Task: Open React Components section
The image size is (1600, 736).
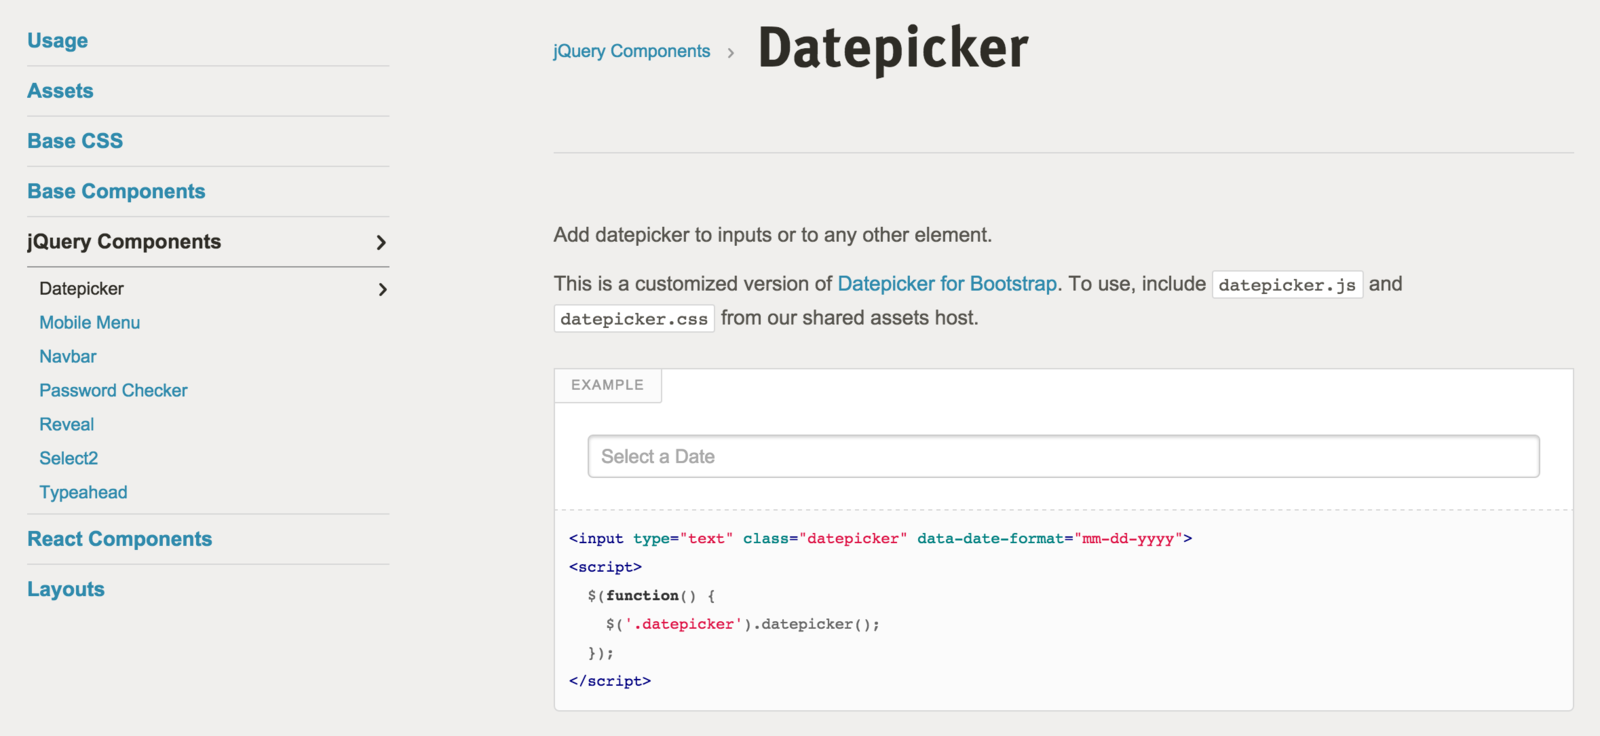Action: pyautogui.click(x=119, y=539)
